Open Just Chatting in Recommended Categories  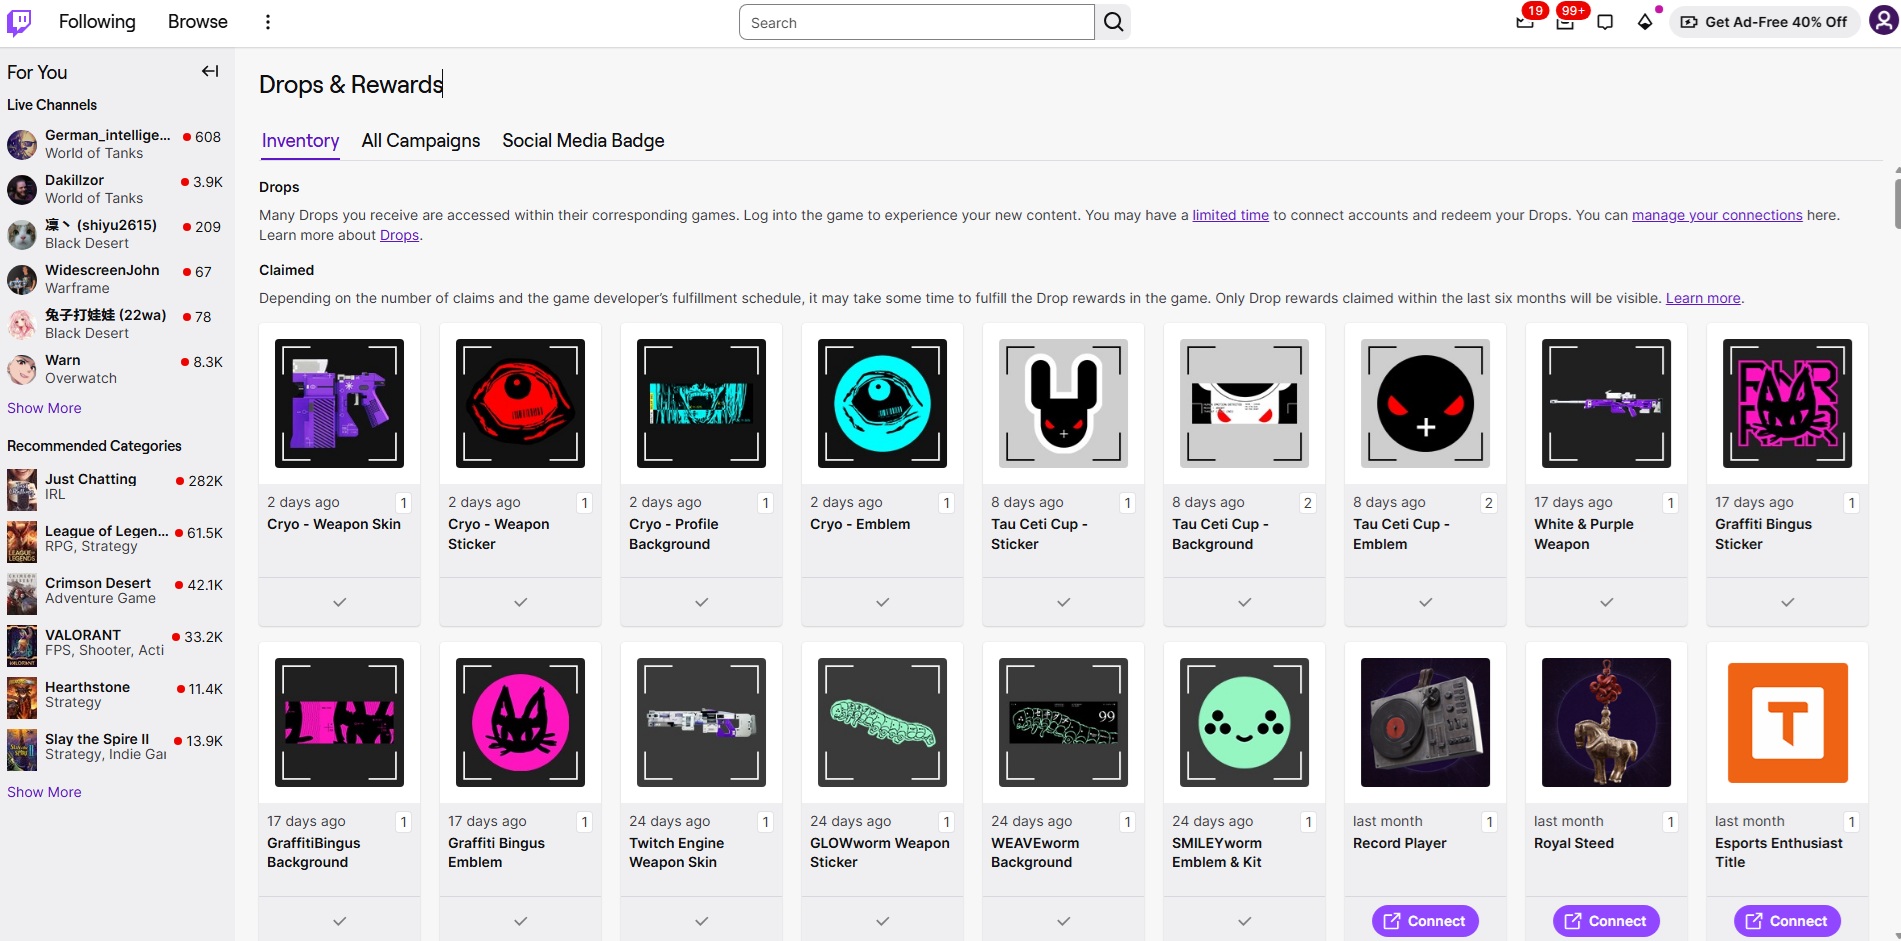tap(90, 479)
